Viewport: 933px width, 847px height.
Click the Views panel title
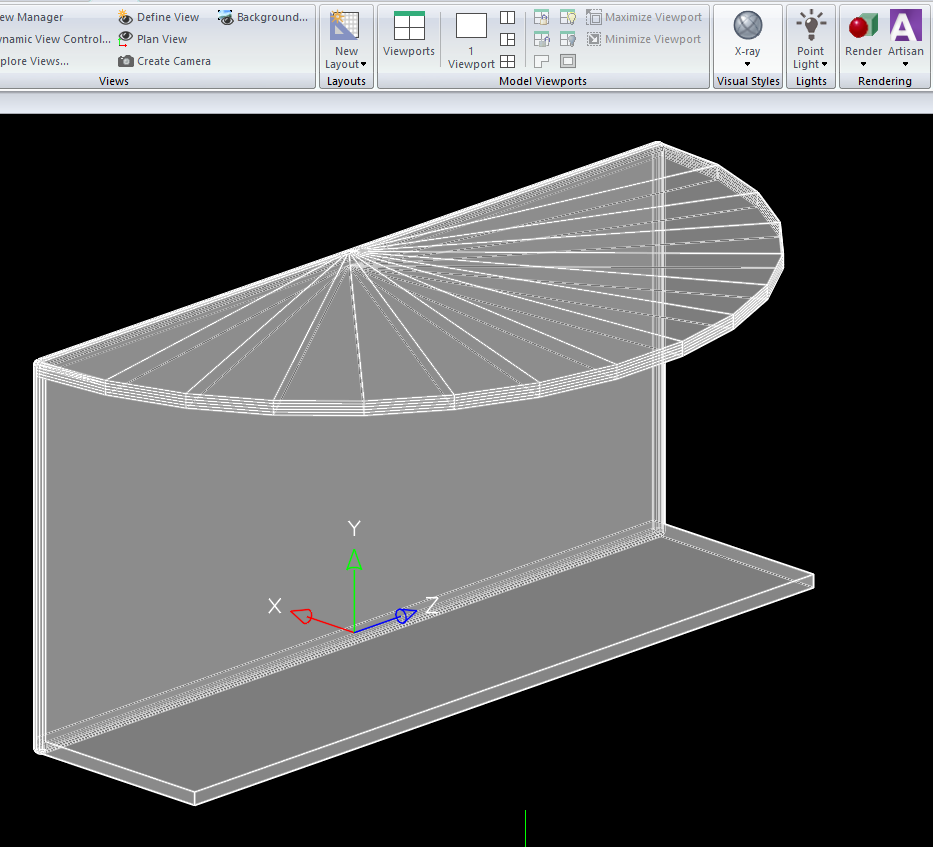(114, 81)
